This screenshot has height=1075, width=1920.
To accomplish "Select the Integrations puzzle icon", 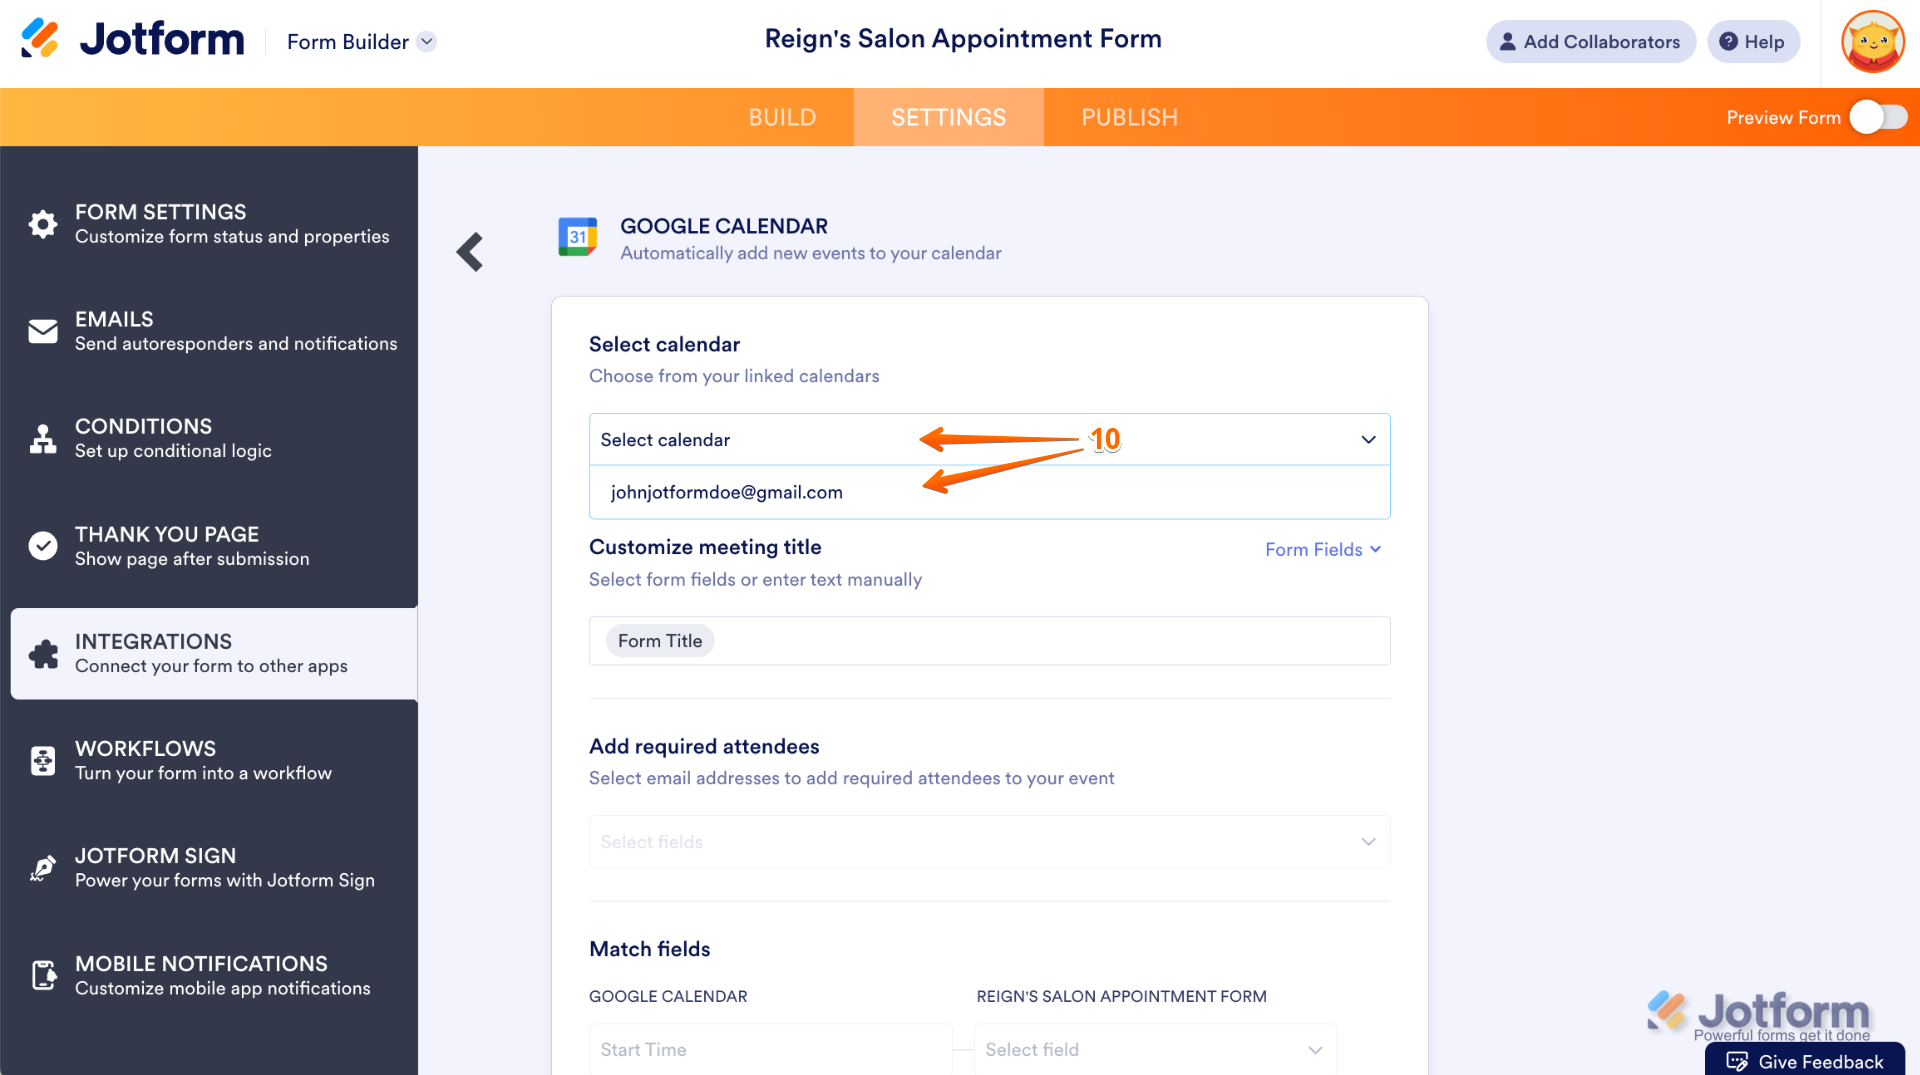I will point(43,653).
